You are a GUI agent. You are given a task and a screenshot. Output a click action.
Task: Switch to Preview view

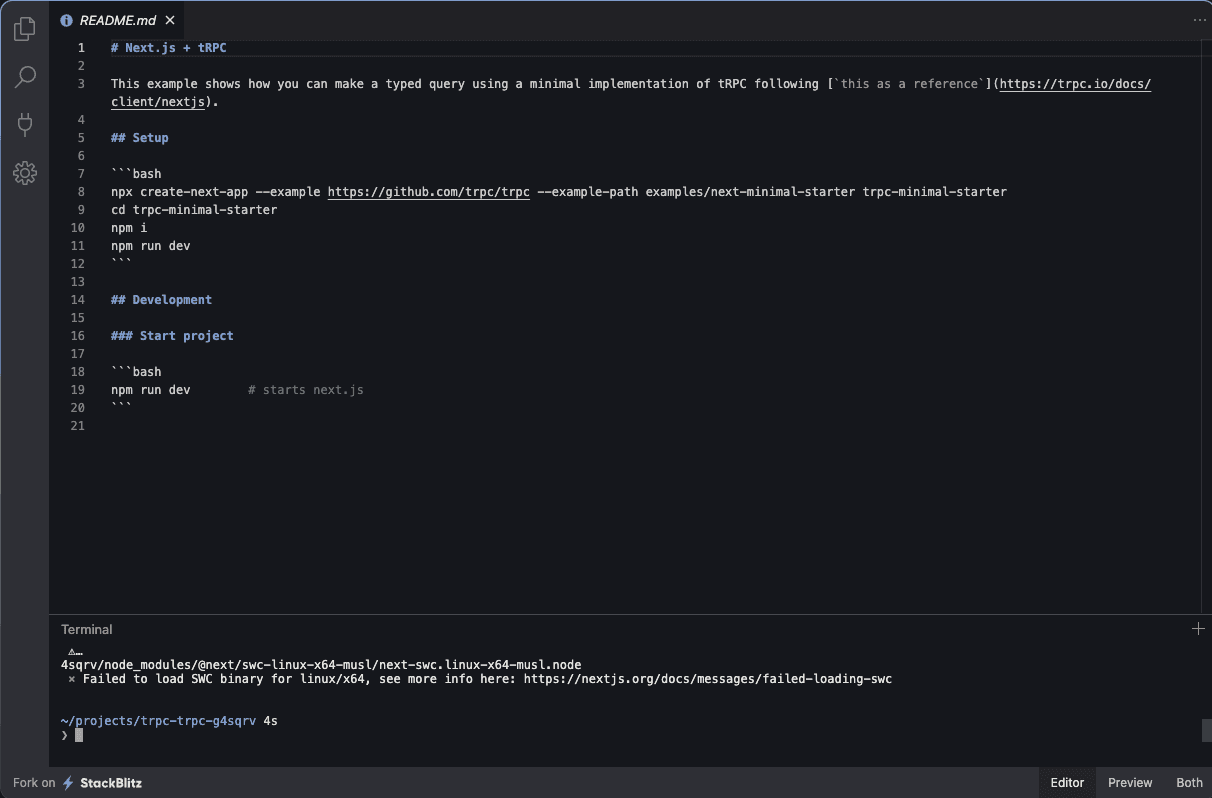click(1129, 783)
